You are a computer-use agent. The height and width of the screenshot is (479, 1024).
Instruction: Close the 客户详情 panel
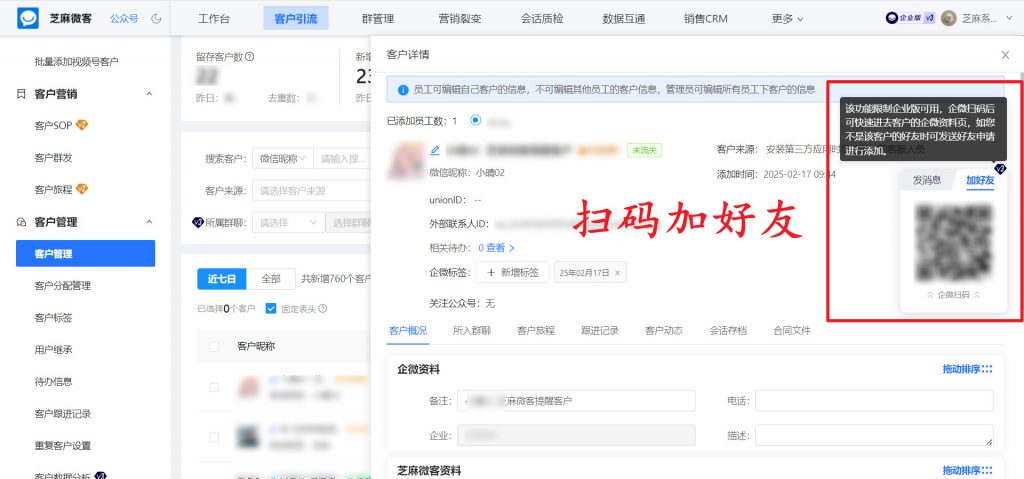(x=1005, y=55)
